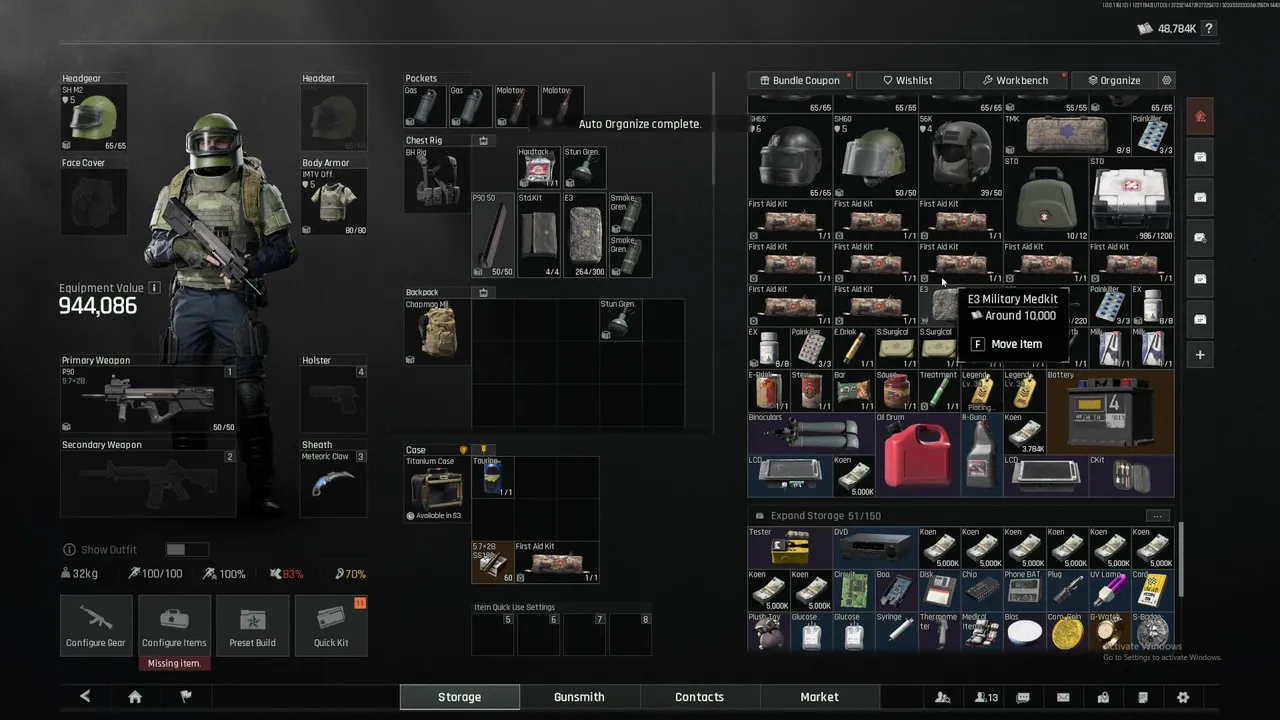Image resolution: width=1280 pixels, height=720 pixels.
Task: Select the R-Gunp bottle item
Action: [982, 454]
